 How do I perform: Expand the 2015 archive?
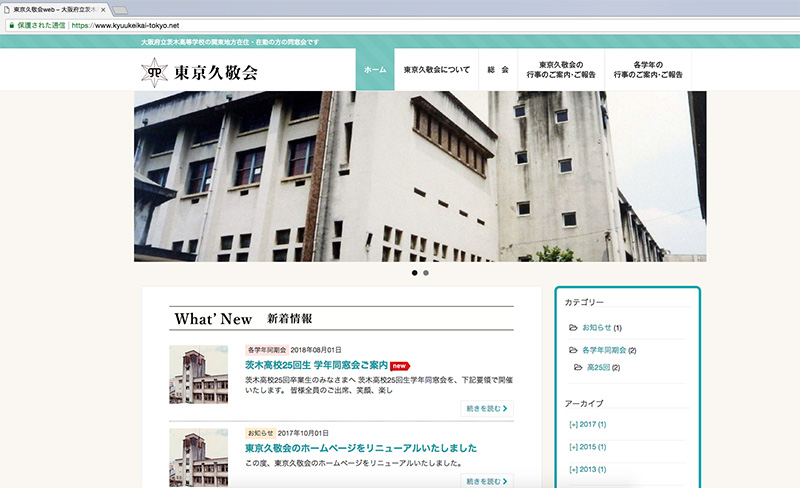[x=587, y=447]
